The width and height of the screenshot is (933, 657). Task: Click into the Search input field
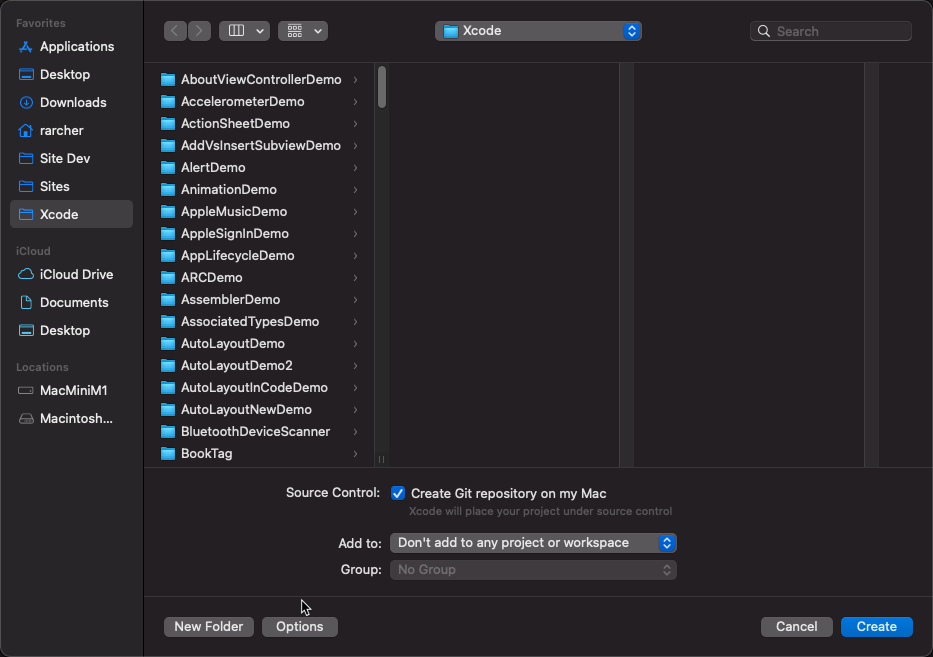coord(831,31)
